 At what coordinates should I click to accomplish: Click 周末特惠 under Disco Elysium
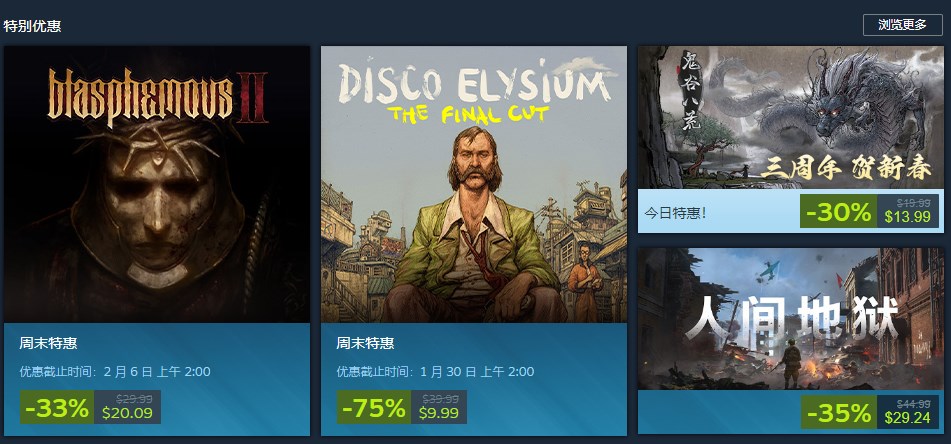coord(365,343)
